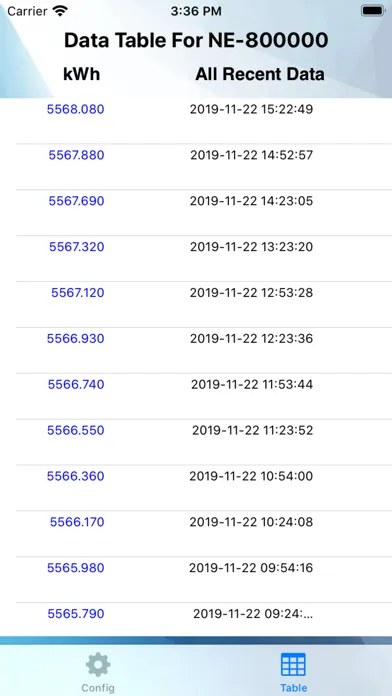The image size is (392, 696).
Task: Select row dated 2019-11-22 11:23:52
Action: 204,442
